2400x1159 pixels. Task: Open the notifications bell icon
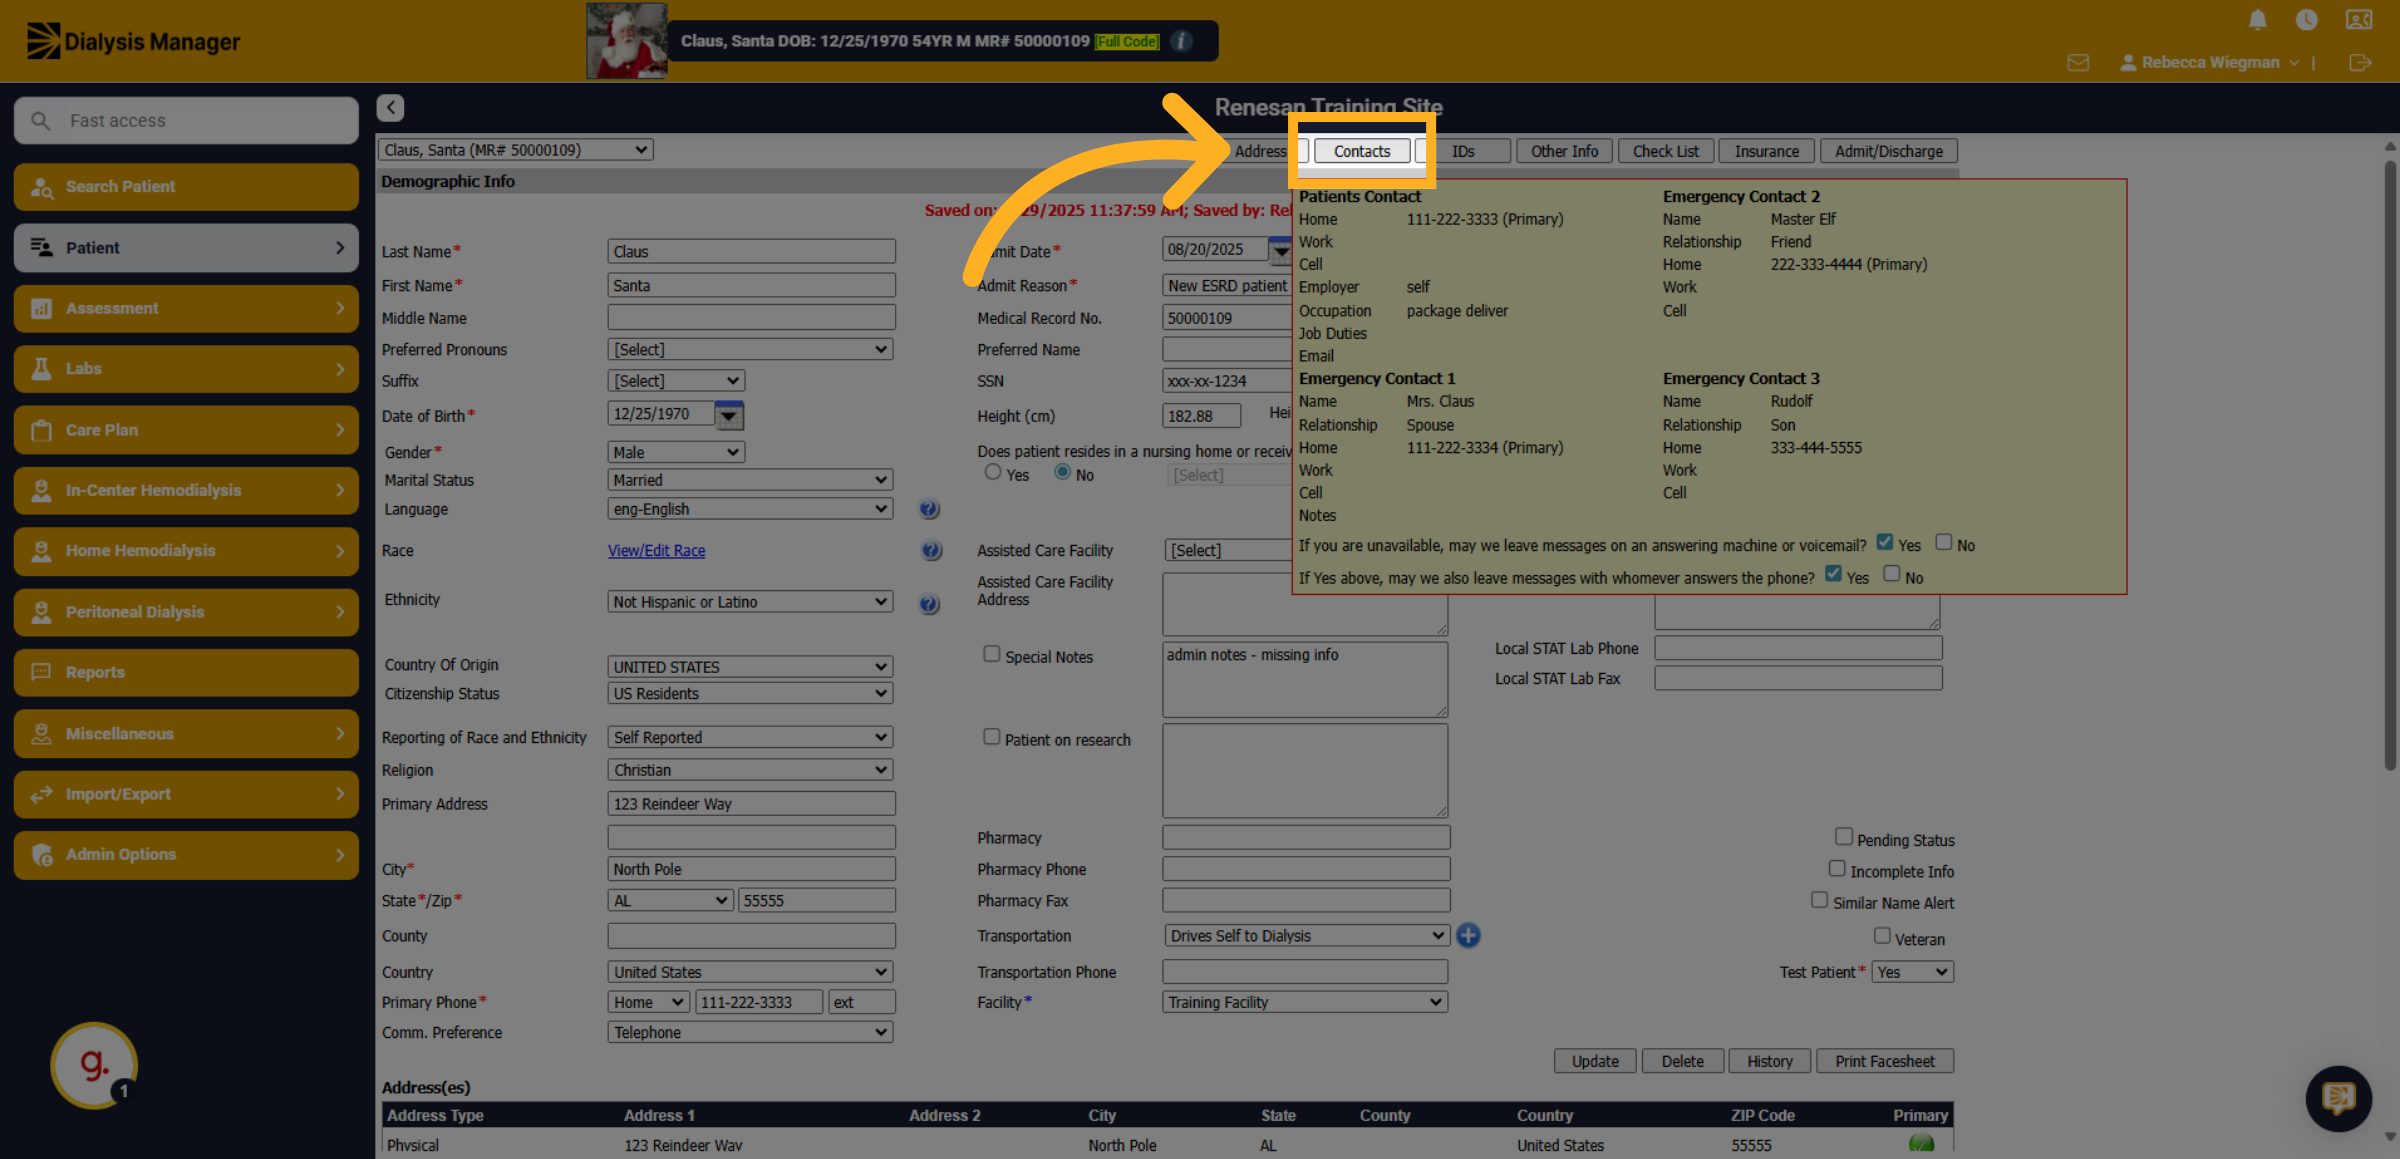click(2257, 20)
